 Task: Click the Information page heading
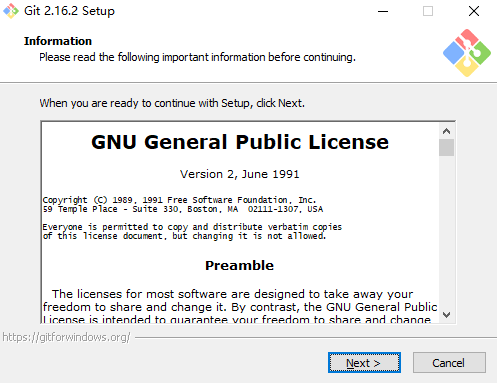(x=58, y=41)
